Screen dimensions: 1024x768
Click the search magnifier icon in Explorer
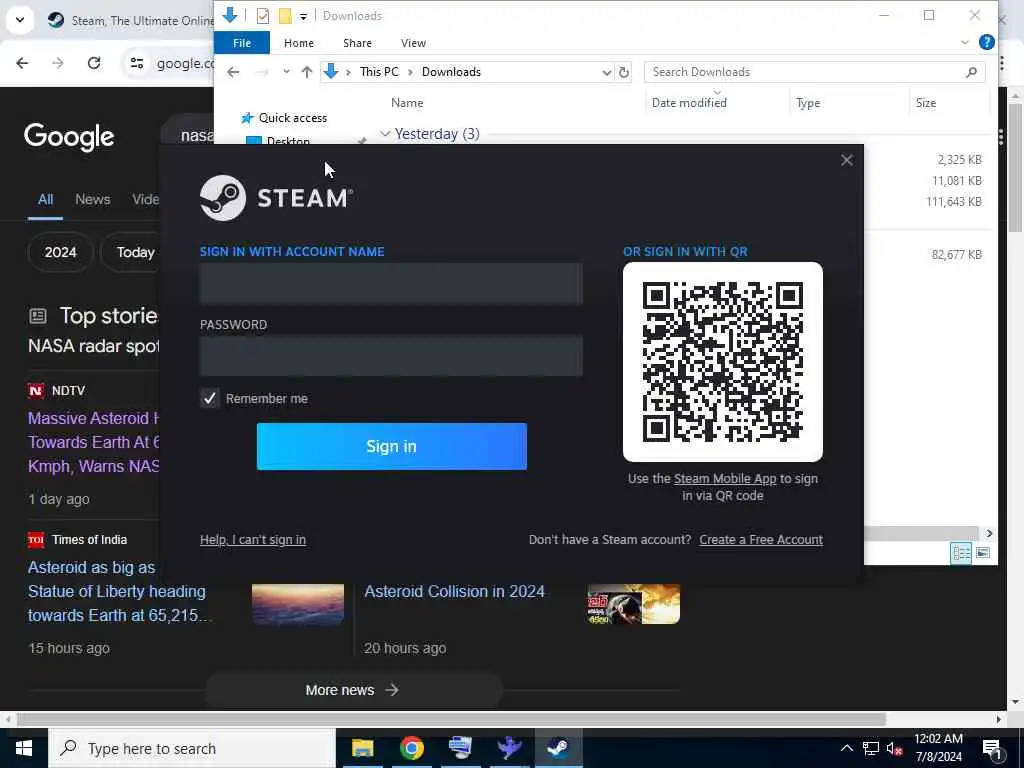(971, 72)
